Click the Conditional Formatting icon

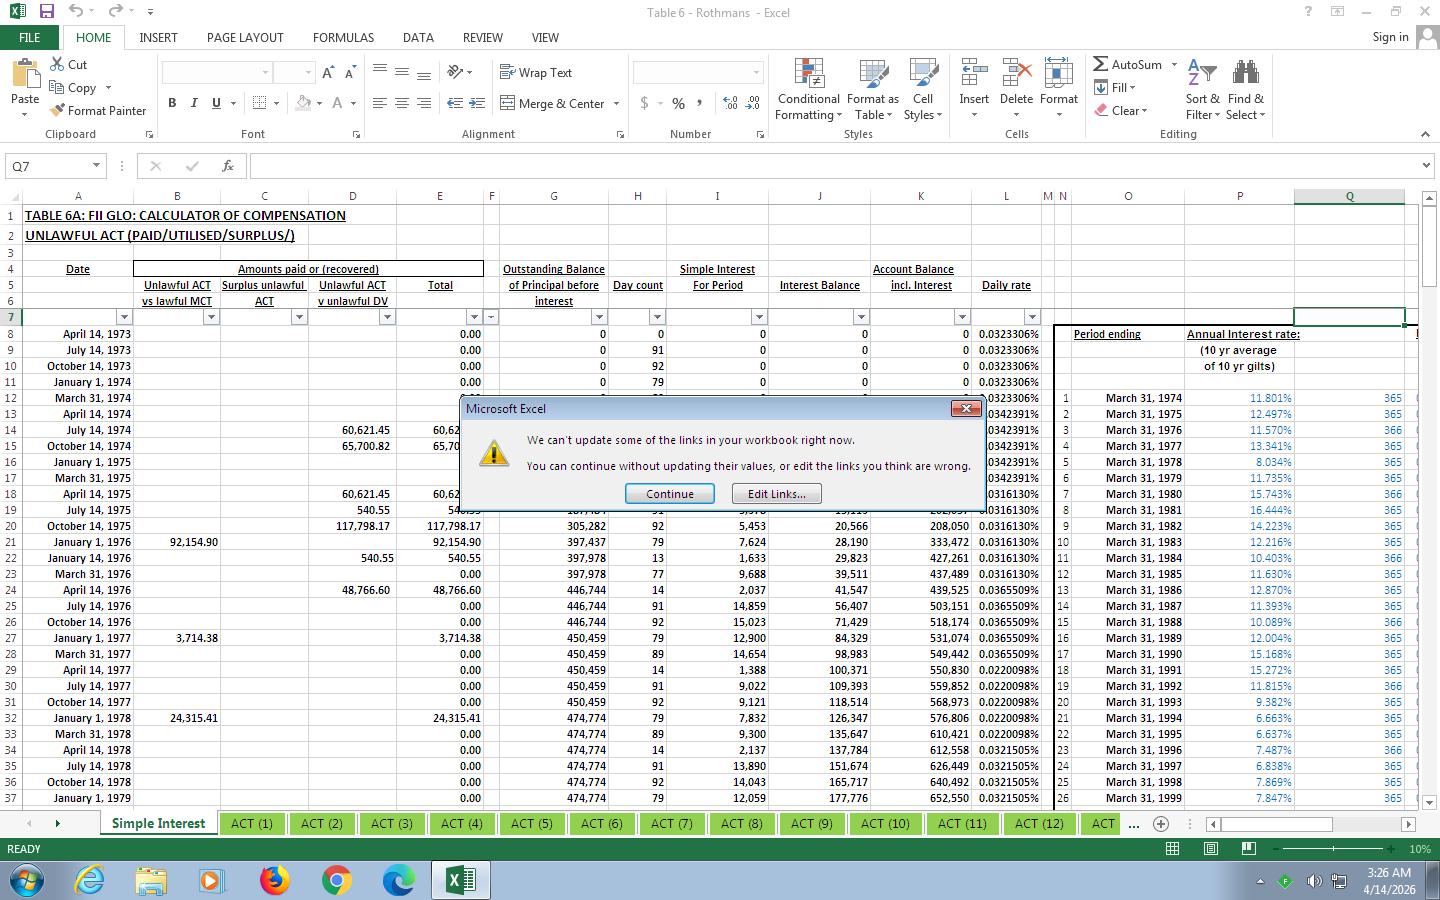[809, 75]
